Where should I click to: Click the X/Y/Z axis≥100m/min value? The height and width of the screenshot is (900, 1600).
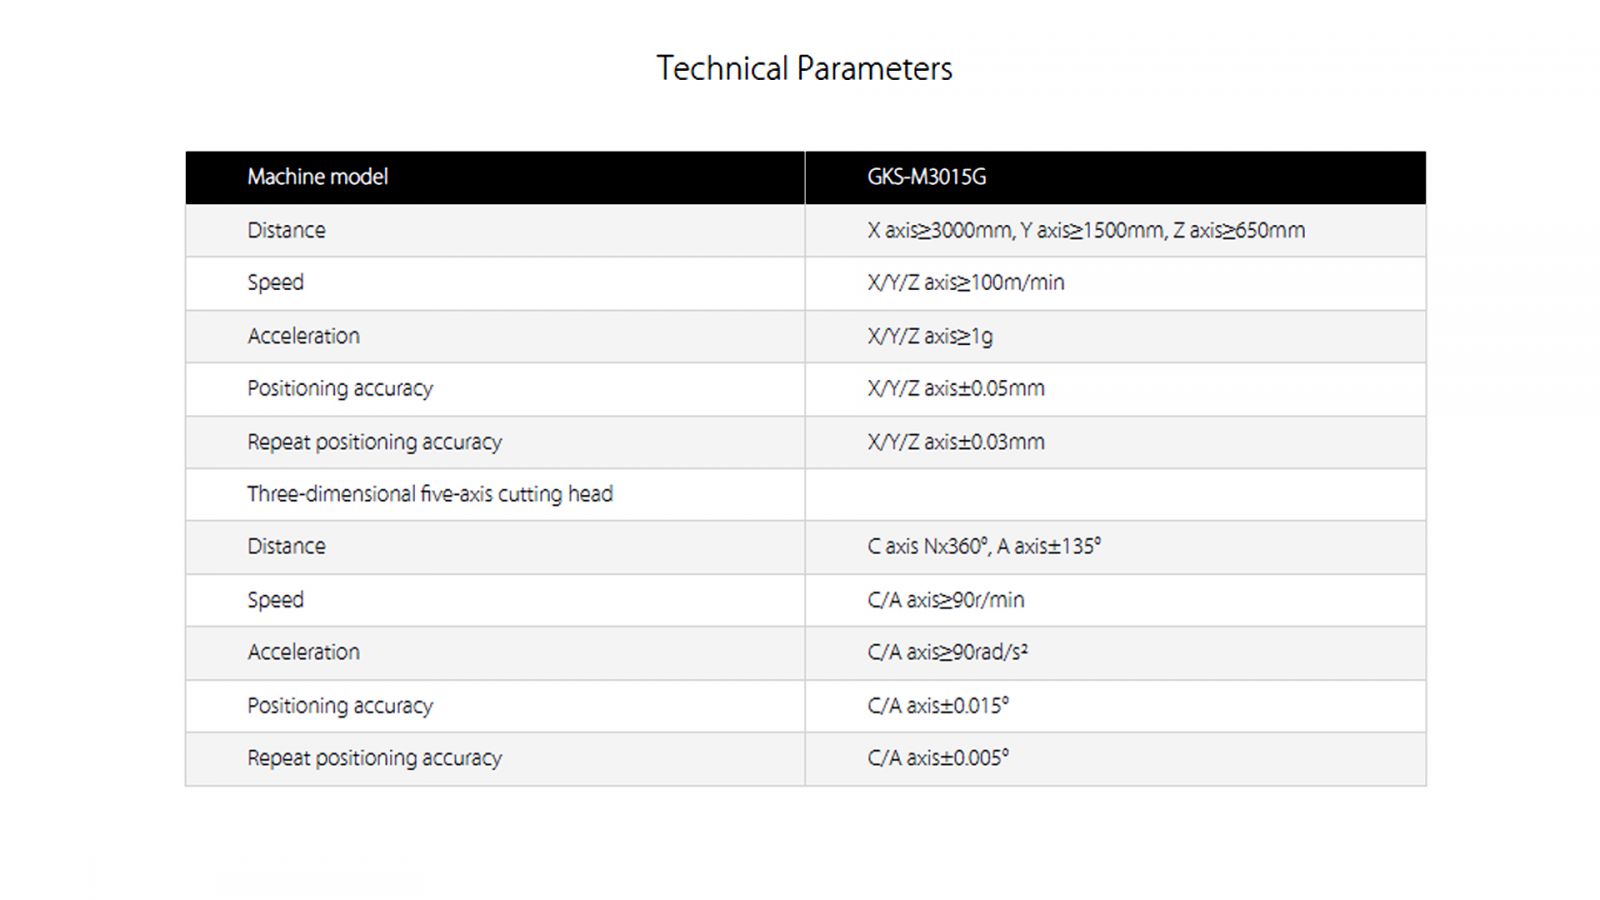(x=966, y=283)
